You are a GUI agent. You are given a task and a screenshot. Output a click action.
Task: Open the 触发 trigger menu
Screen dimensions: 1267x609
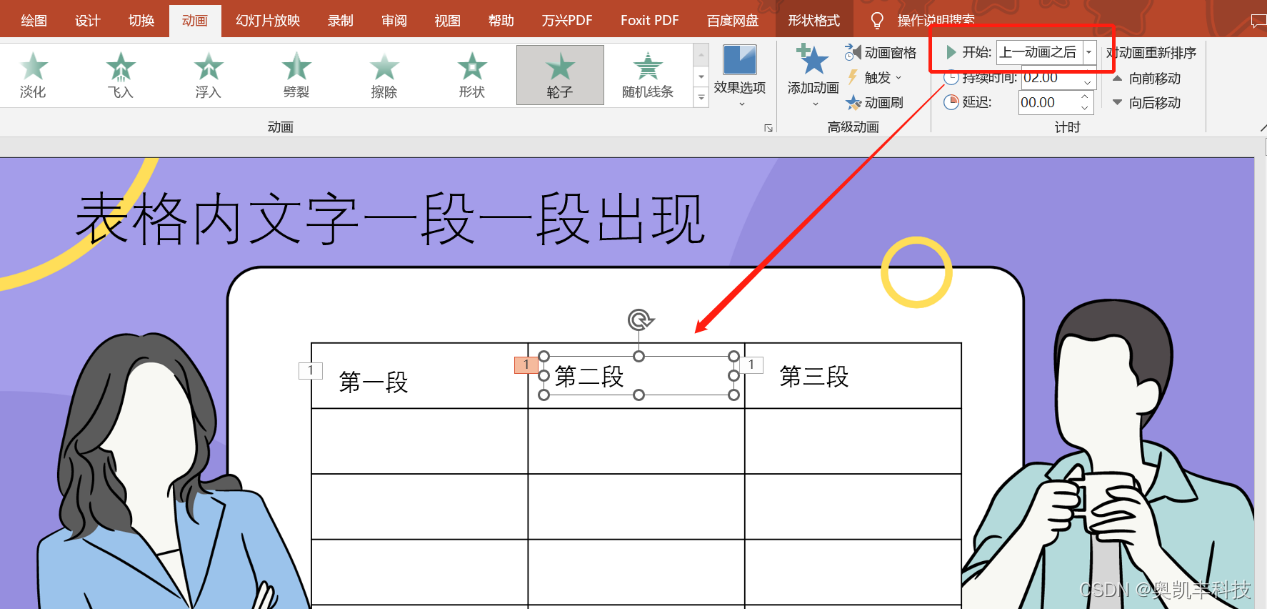tap(875, 77)
